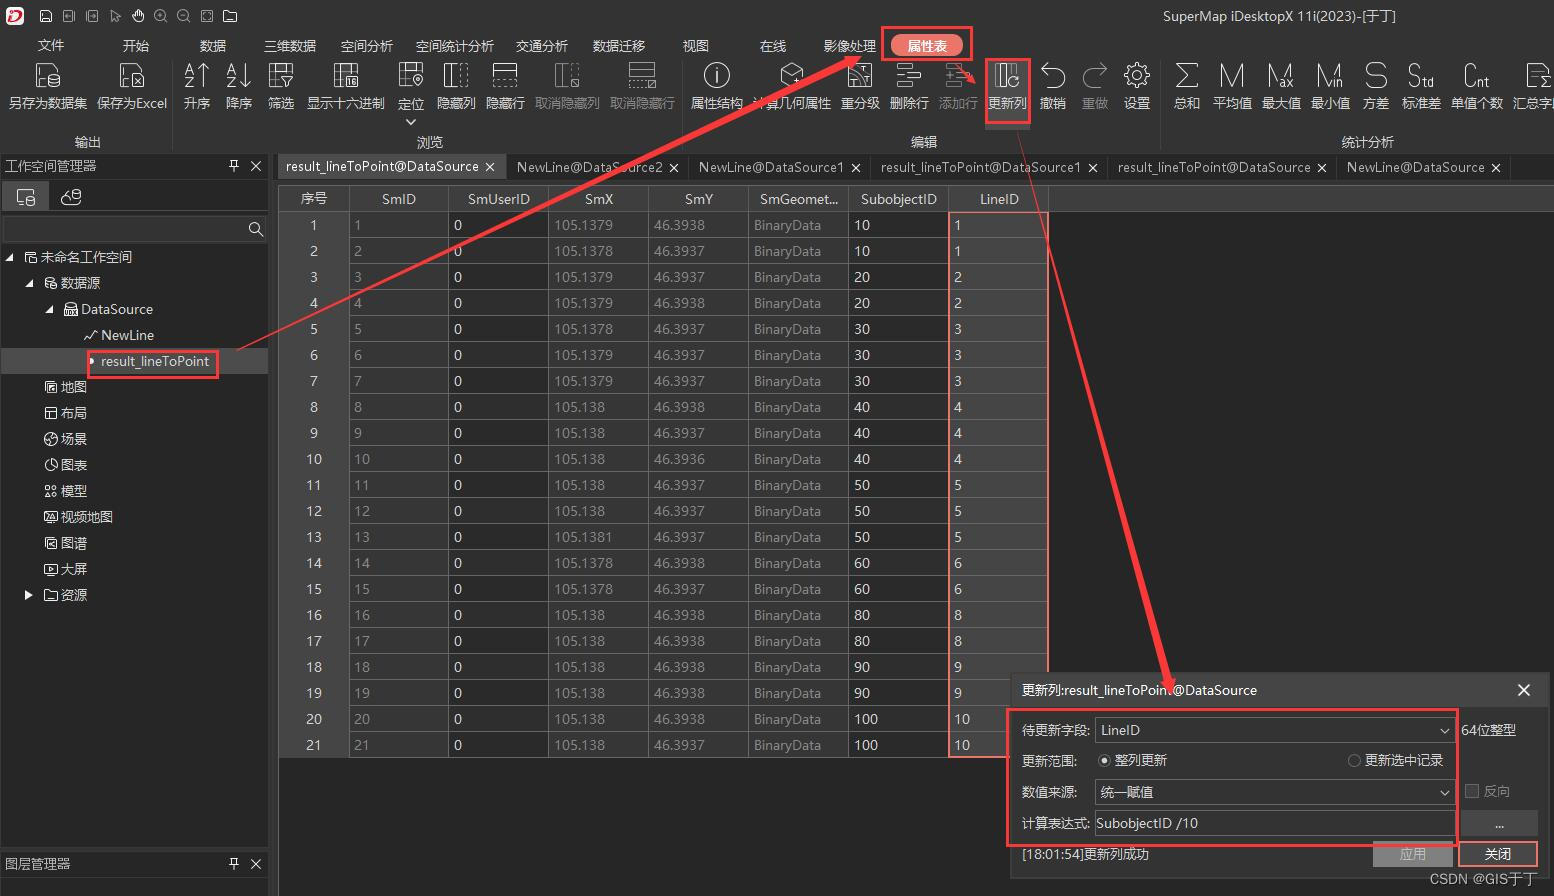Viewport: 1554px width, 896px height.
Task: Close the 图层管理器 panel
Action: coord(256,864)
